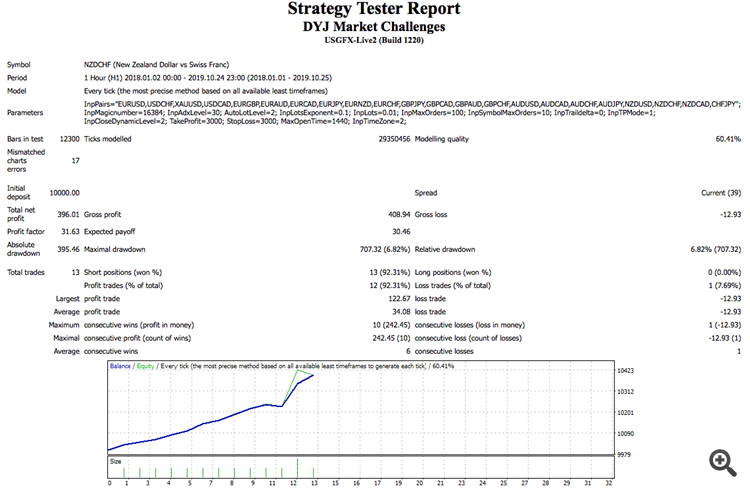
Task: Click loss trades value 1 (7.69%)
Action: coord(725,286)
